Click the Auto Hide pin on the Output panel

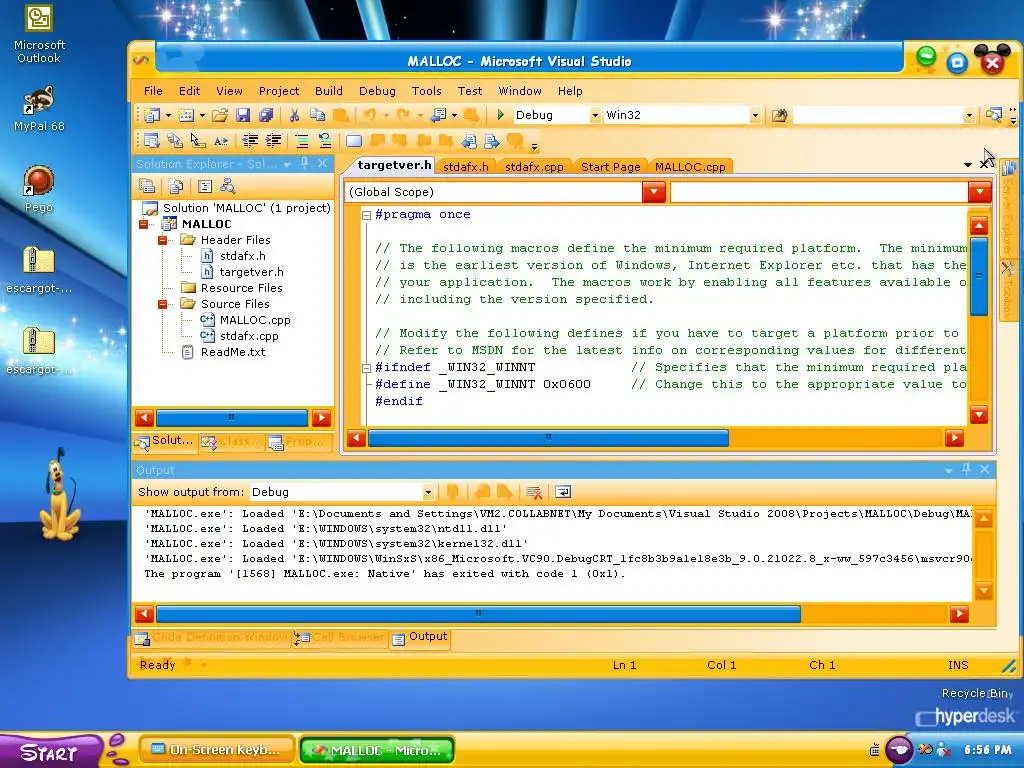pyautogui.click(x=966, y=469)
